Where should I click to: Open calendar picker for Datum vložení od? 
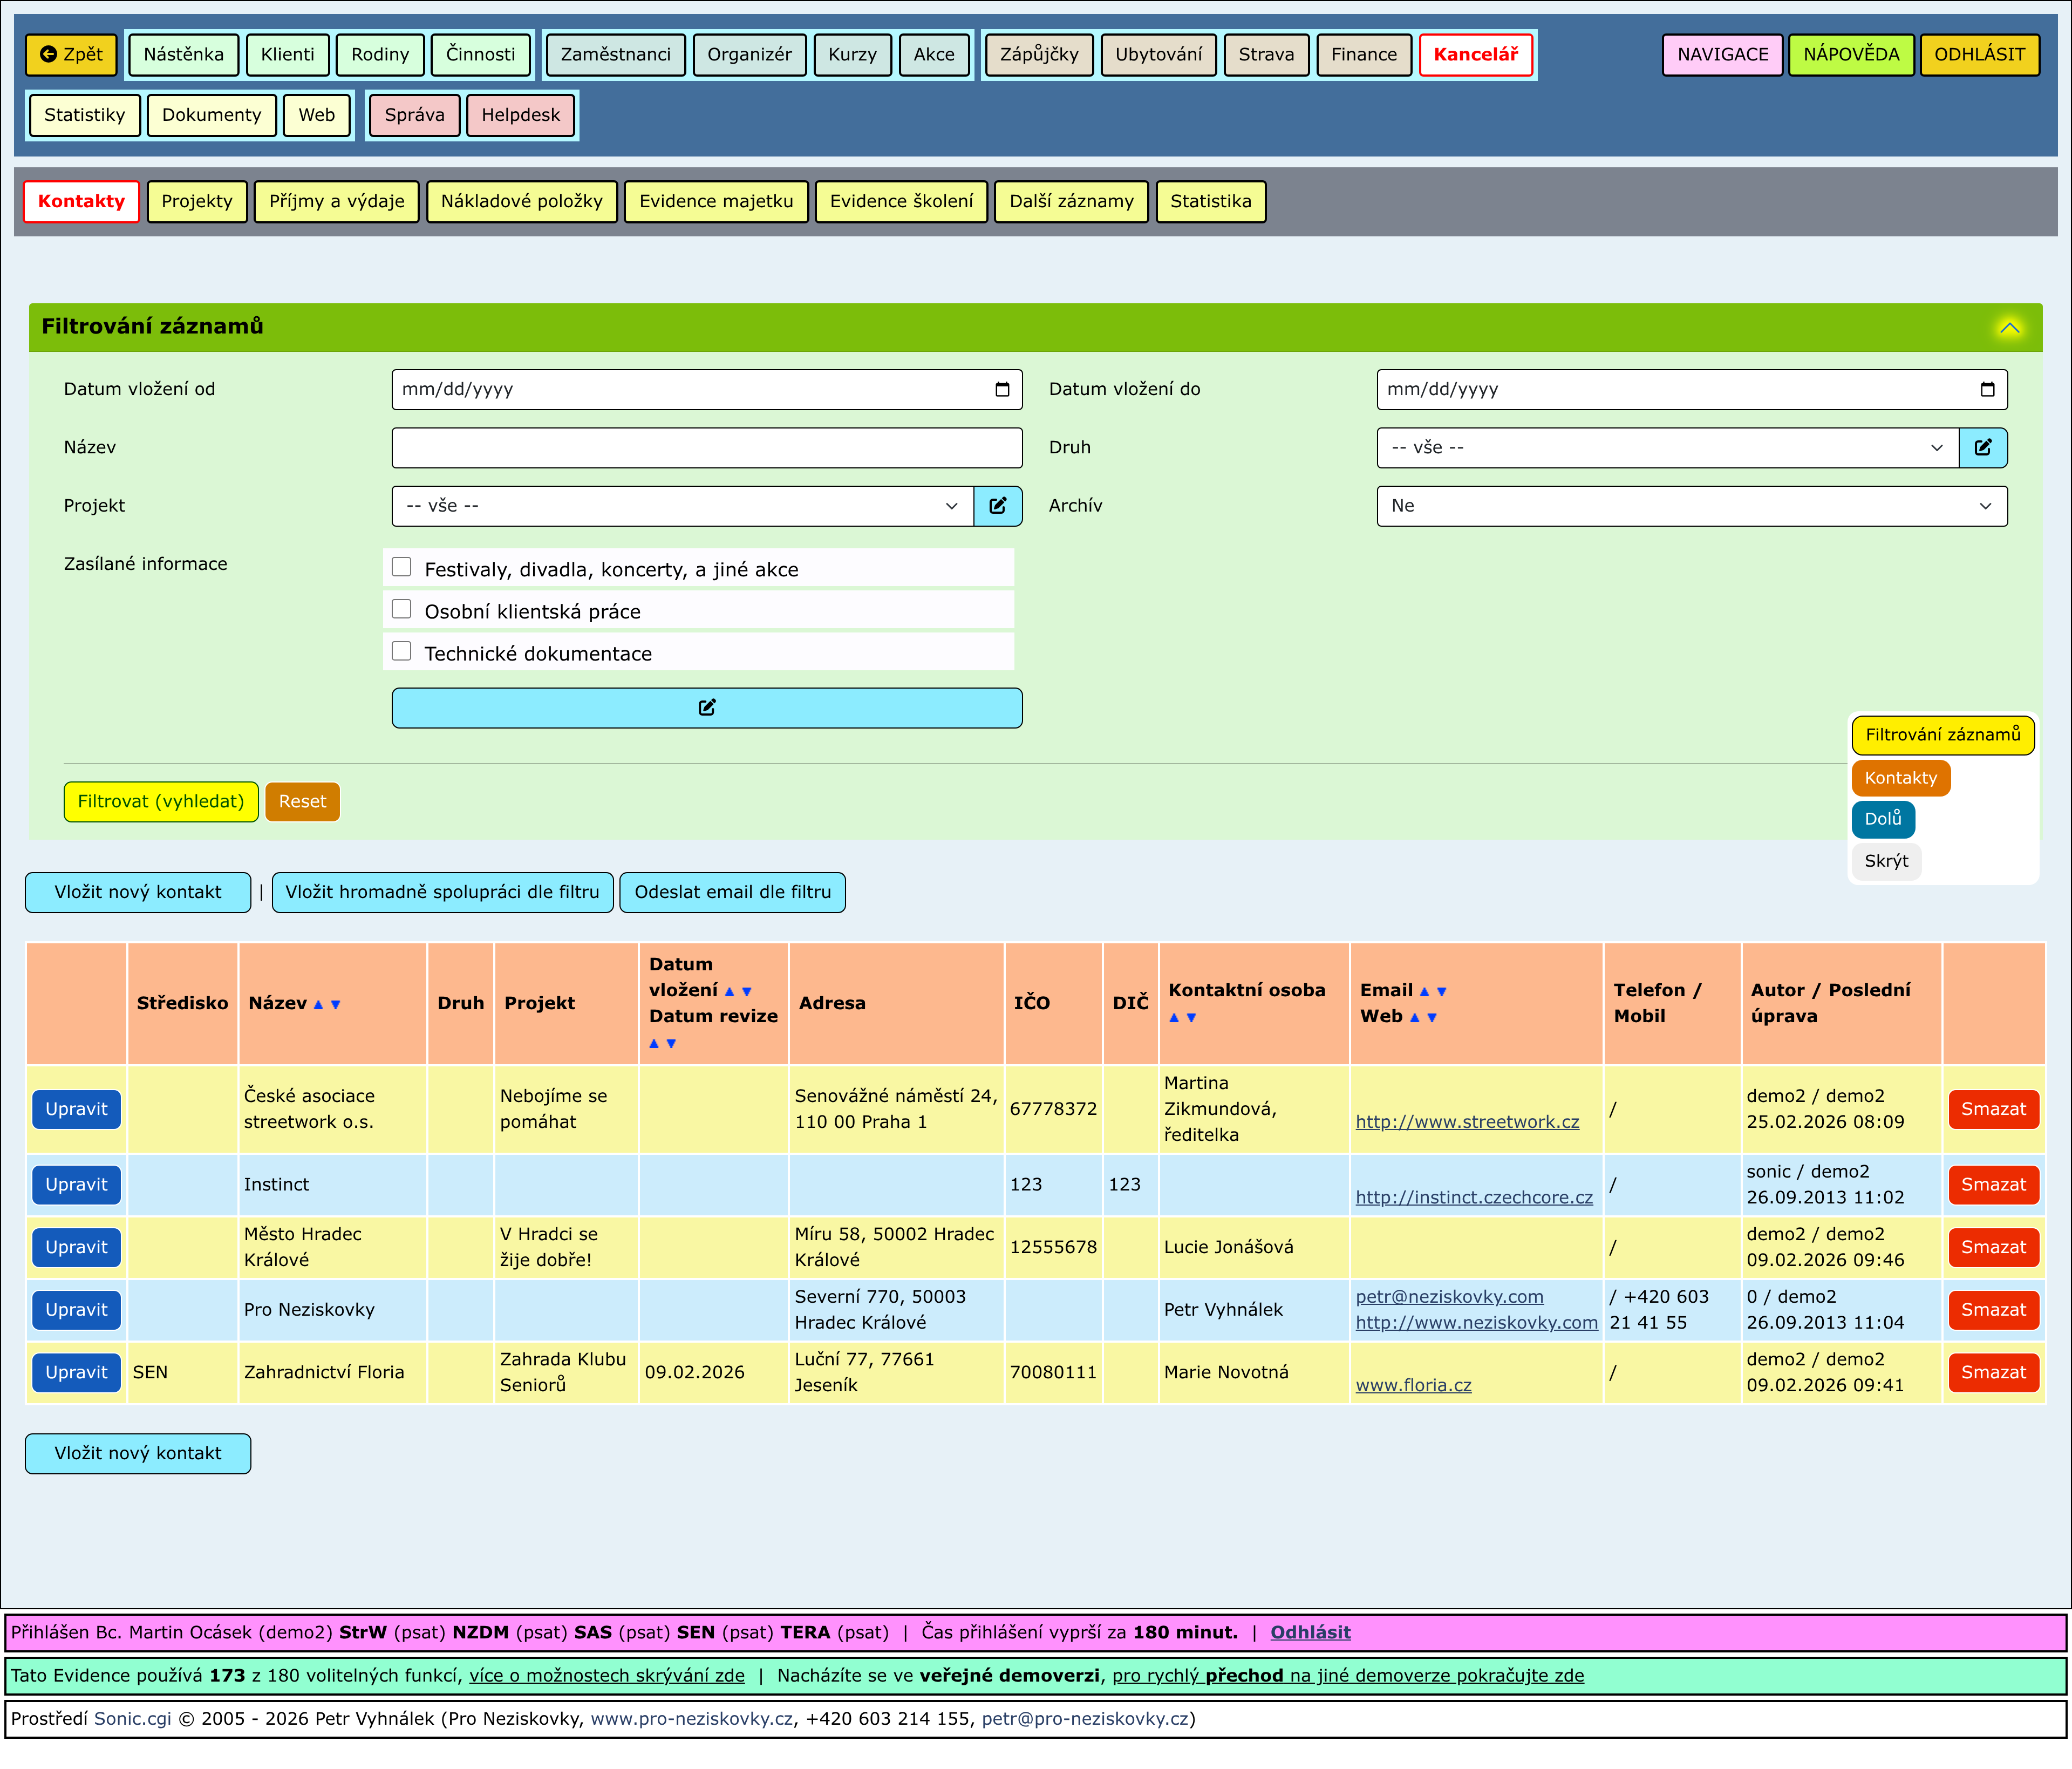tap(1002, 390)
